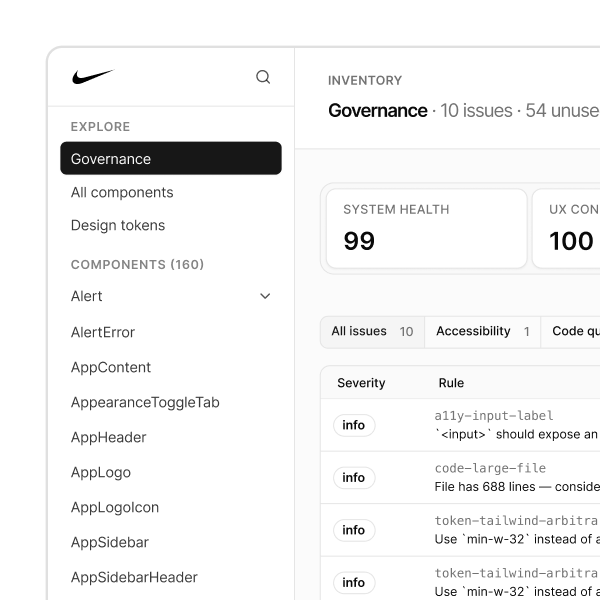Image resolution: width=600 pixels, height=600 pixels.
Task: Select the code-large-file rule text
Action: tap(490, 468)
